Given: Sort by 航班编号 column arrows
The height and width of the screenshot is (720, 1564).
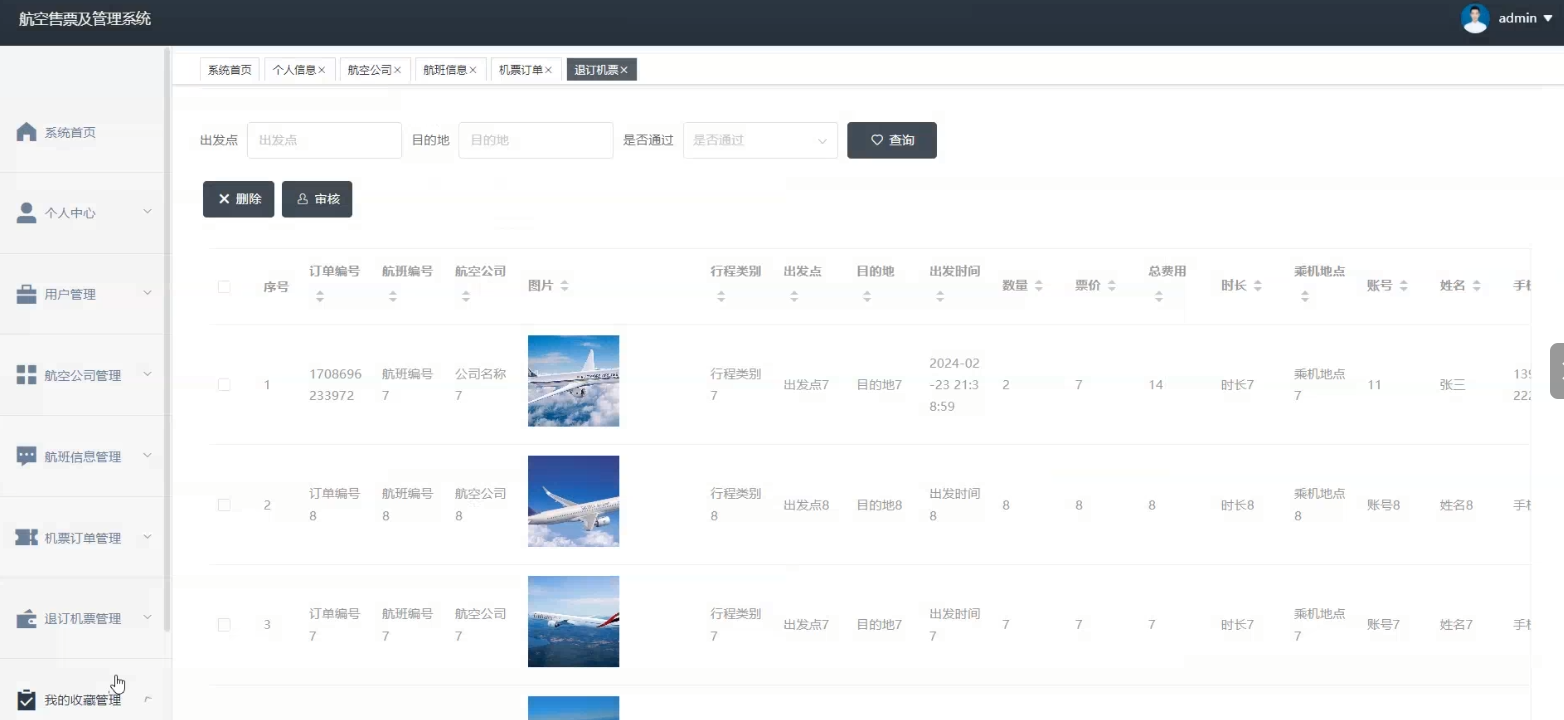Looking at the screenshot, I should pos(393,296).
